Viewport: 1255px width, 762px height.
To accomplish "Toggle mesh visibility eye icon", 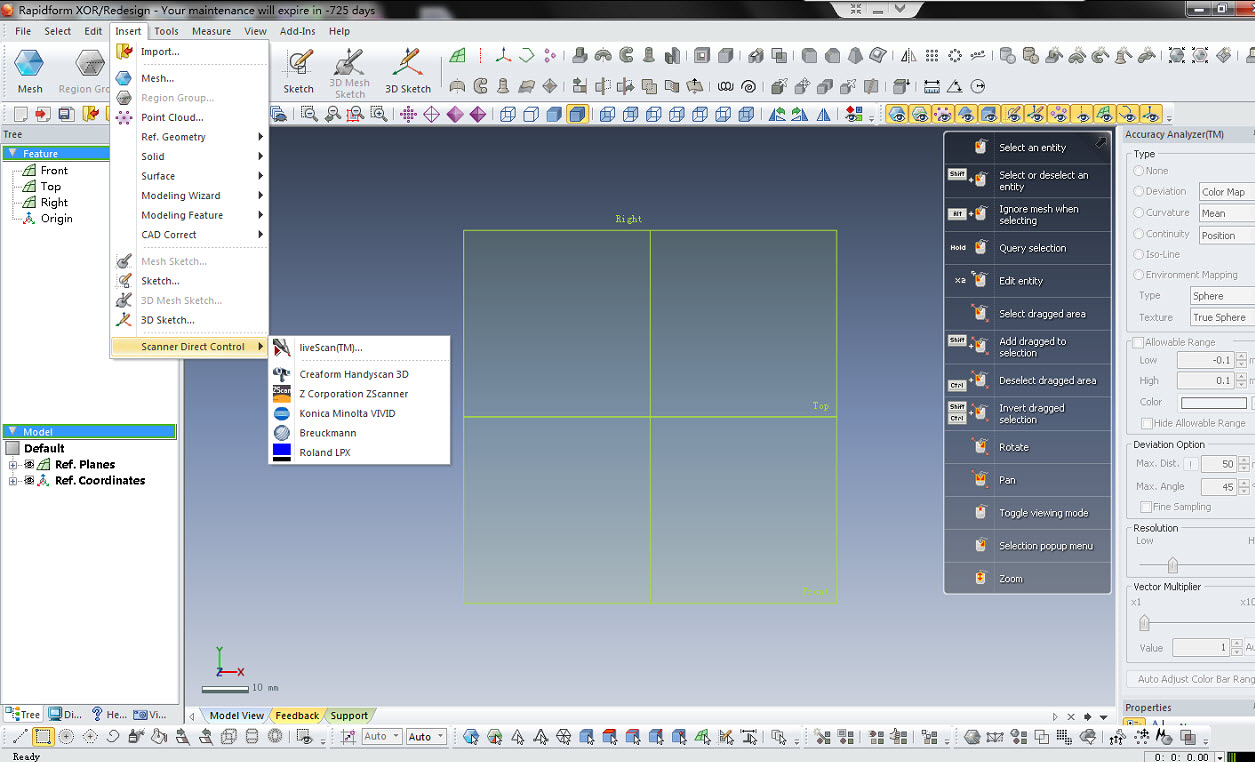I will pos(896,114).
